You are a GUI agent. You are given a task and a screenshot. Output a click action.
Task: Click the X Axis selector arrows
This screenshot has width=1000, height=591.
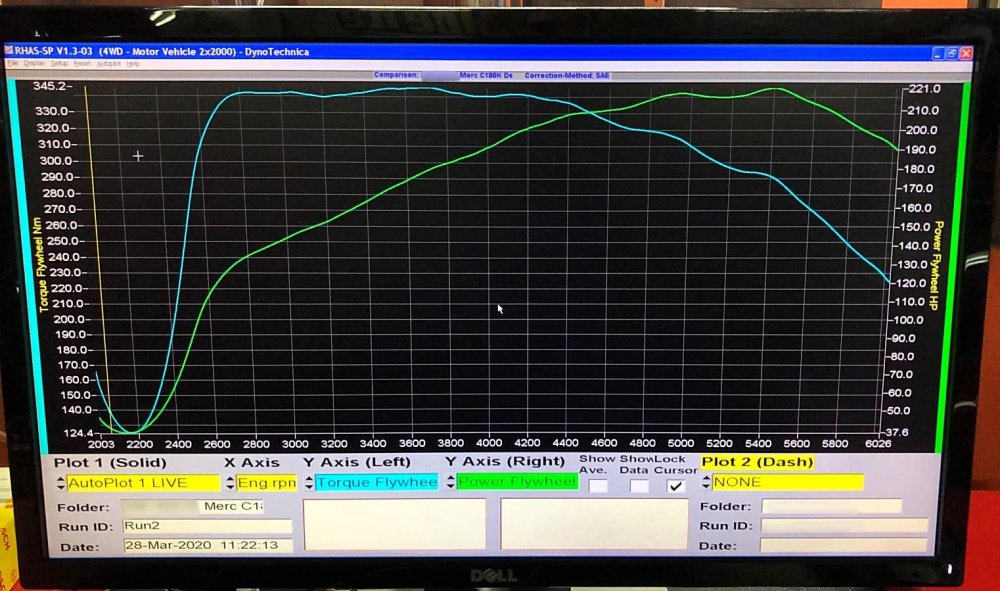coord(230,483)
